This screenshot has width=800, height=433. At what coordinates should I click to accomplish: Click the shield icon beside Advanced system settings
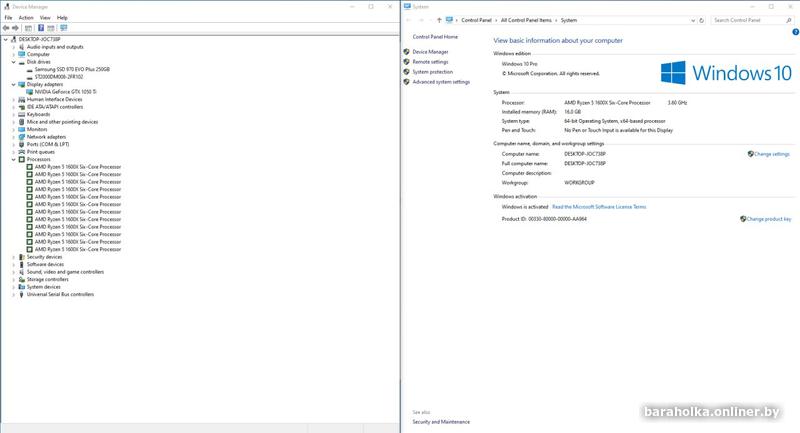pyautogui.click(x=407, y=82)
